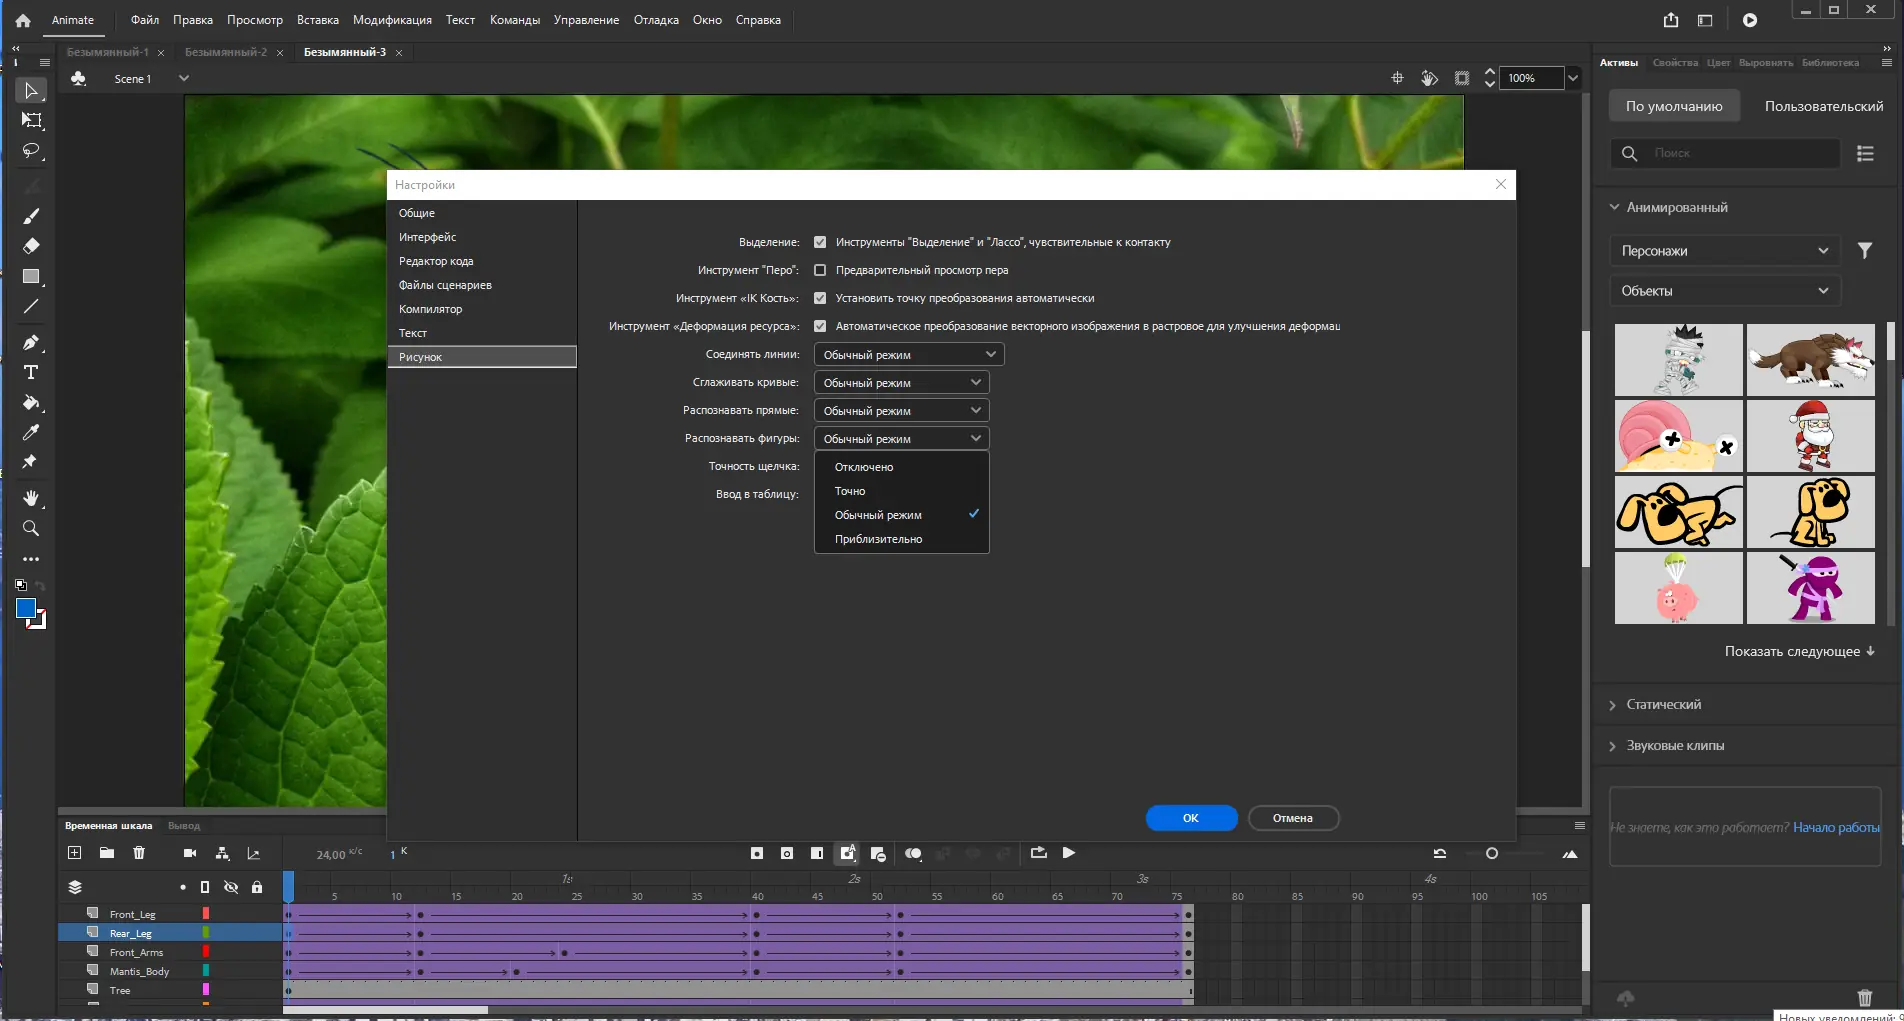Select the Eyedropper tool

click(x=31, y=432)
